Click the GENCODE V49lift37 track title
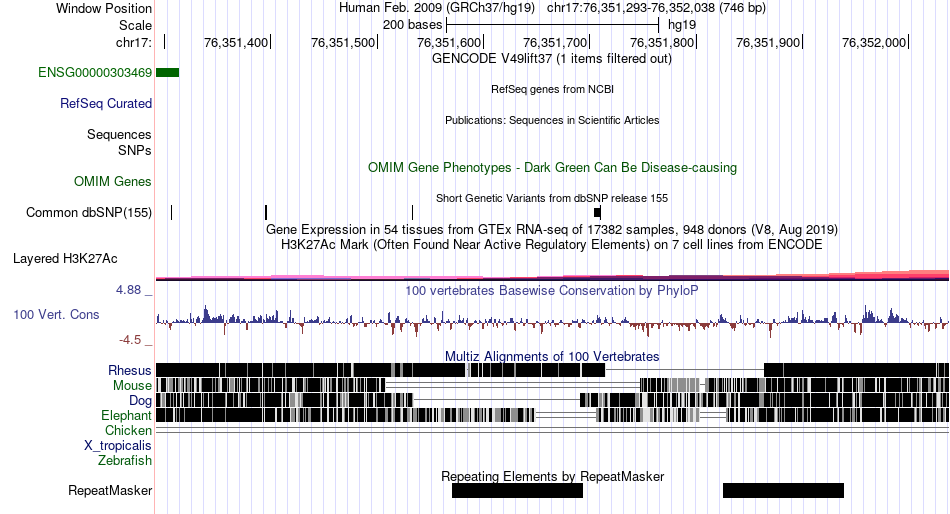950x514 pixels. click(552, 59)
